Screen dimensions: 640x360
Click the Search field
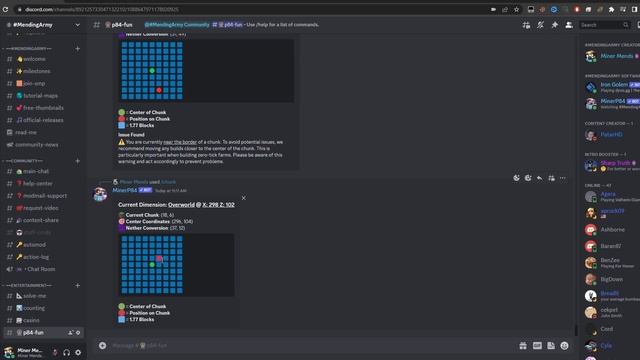click(604, 25)
